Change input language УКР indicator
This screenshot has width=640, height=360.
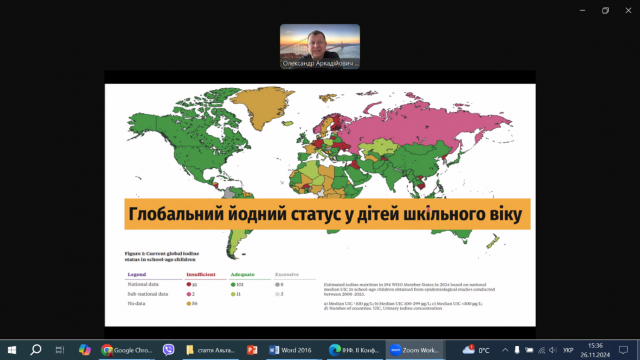coord(568,350)
